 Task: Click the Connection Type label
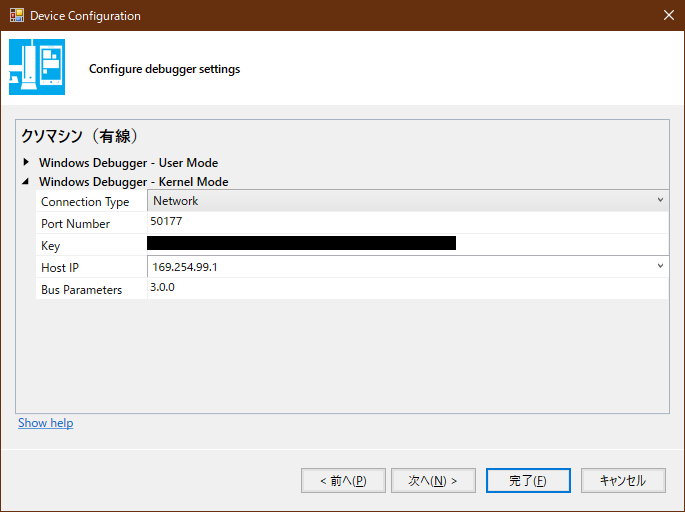pyautogui.click(x=85, y=202)
